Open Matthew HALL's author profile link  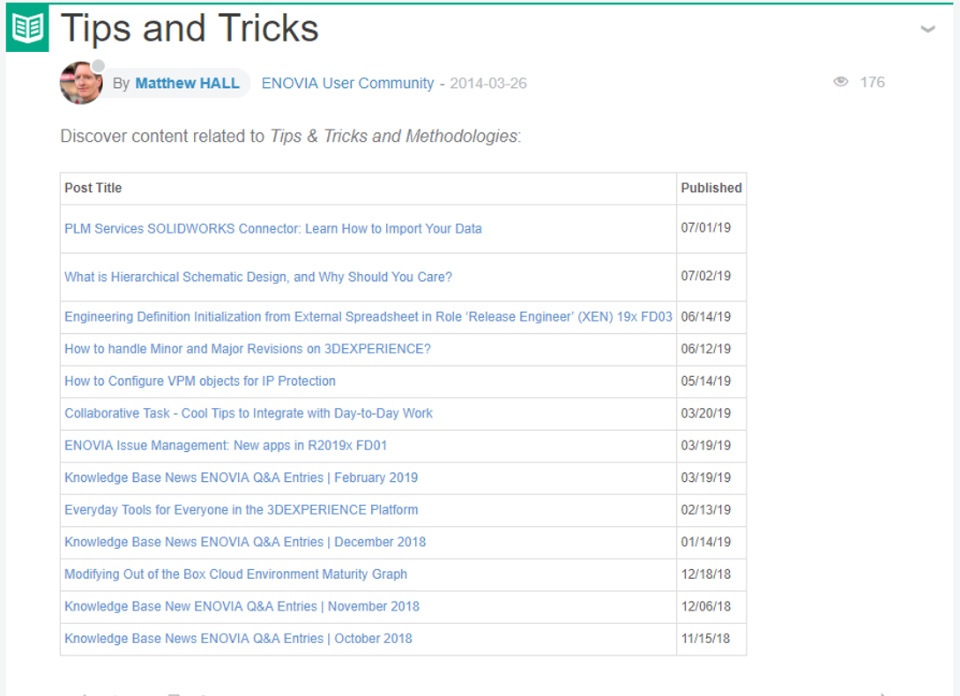(x=187, y=83)
